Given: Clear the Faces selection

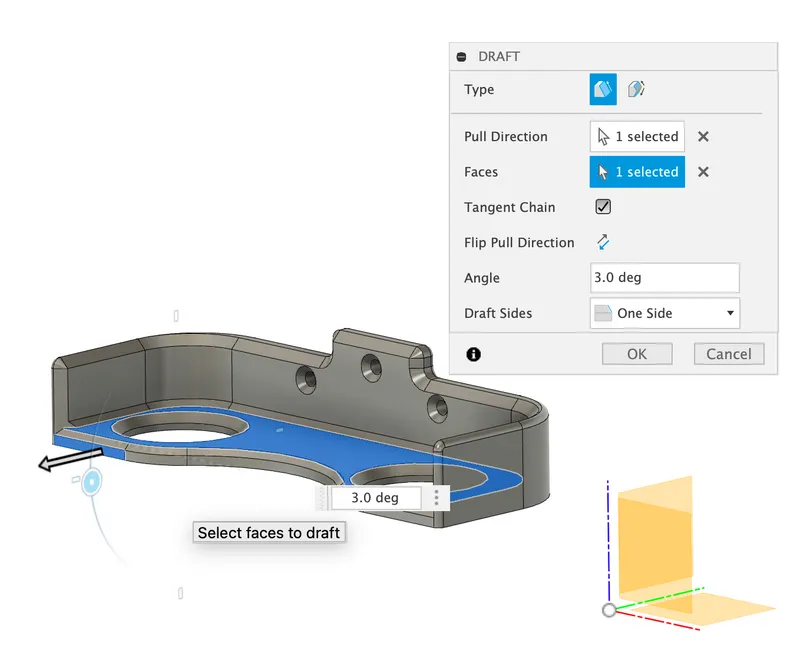Looking at the screenshot, I should click(x=703, y=172).
